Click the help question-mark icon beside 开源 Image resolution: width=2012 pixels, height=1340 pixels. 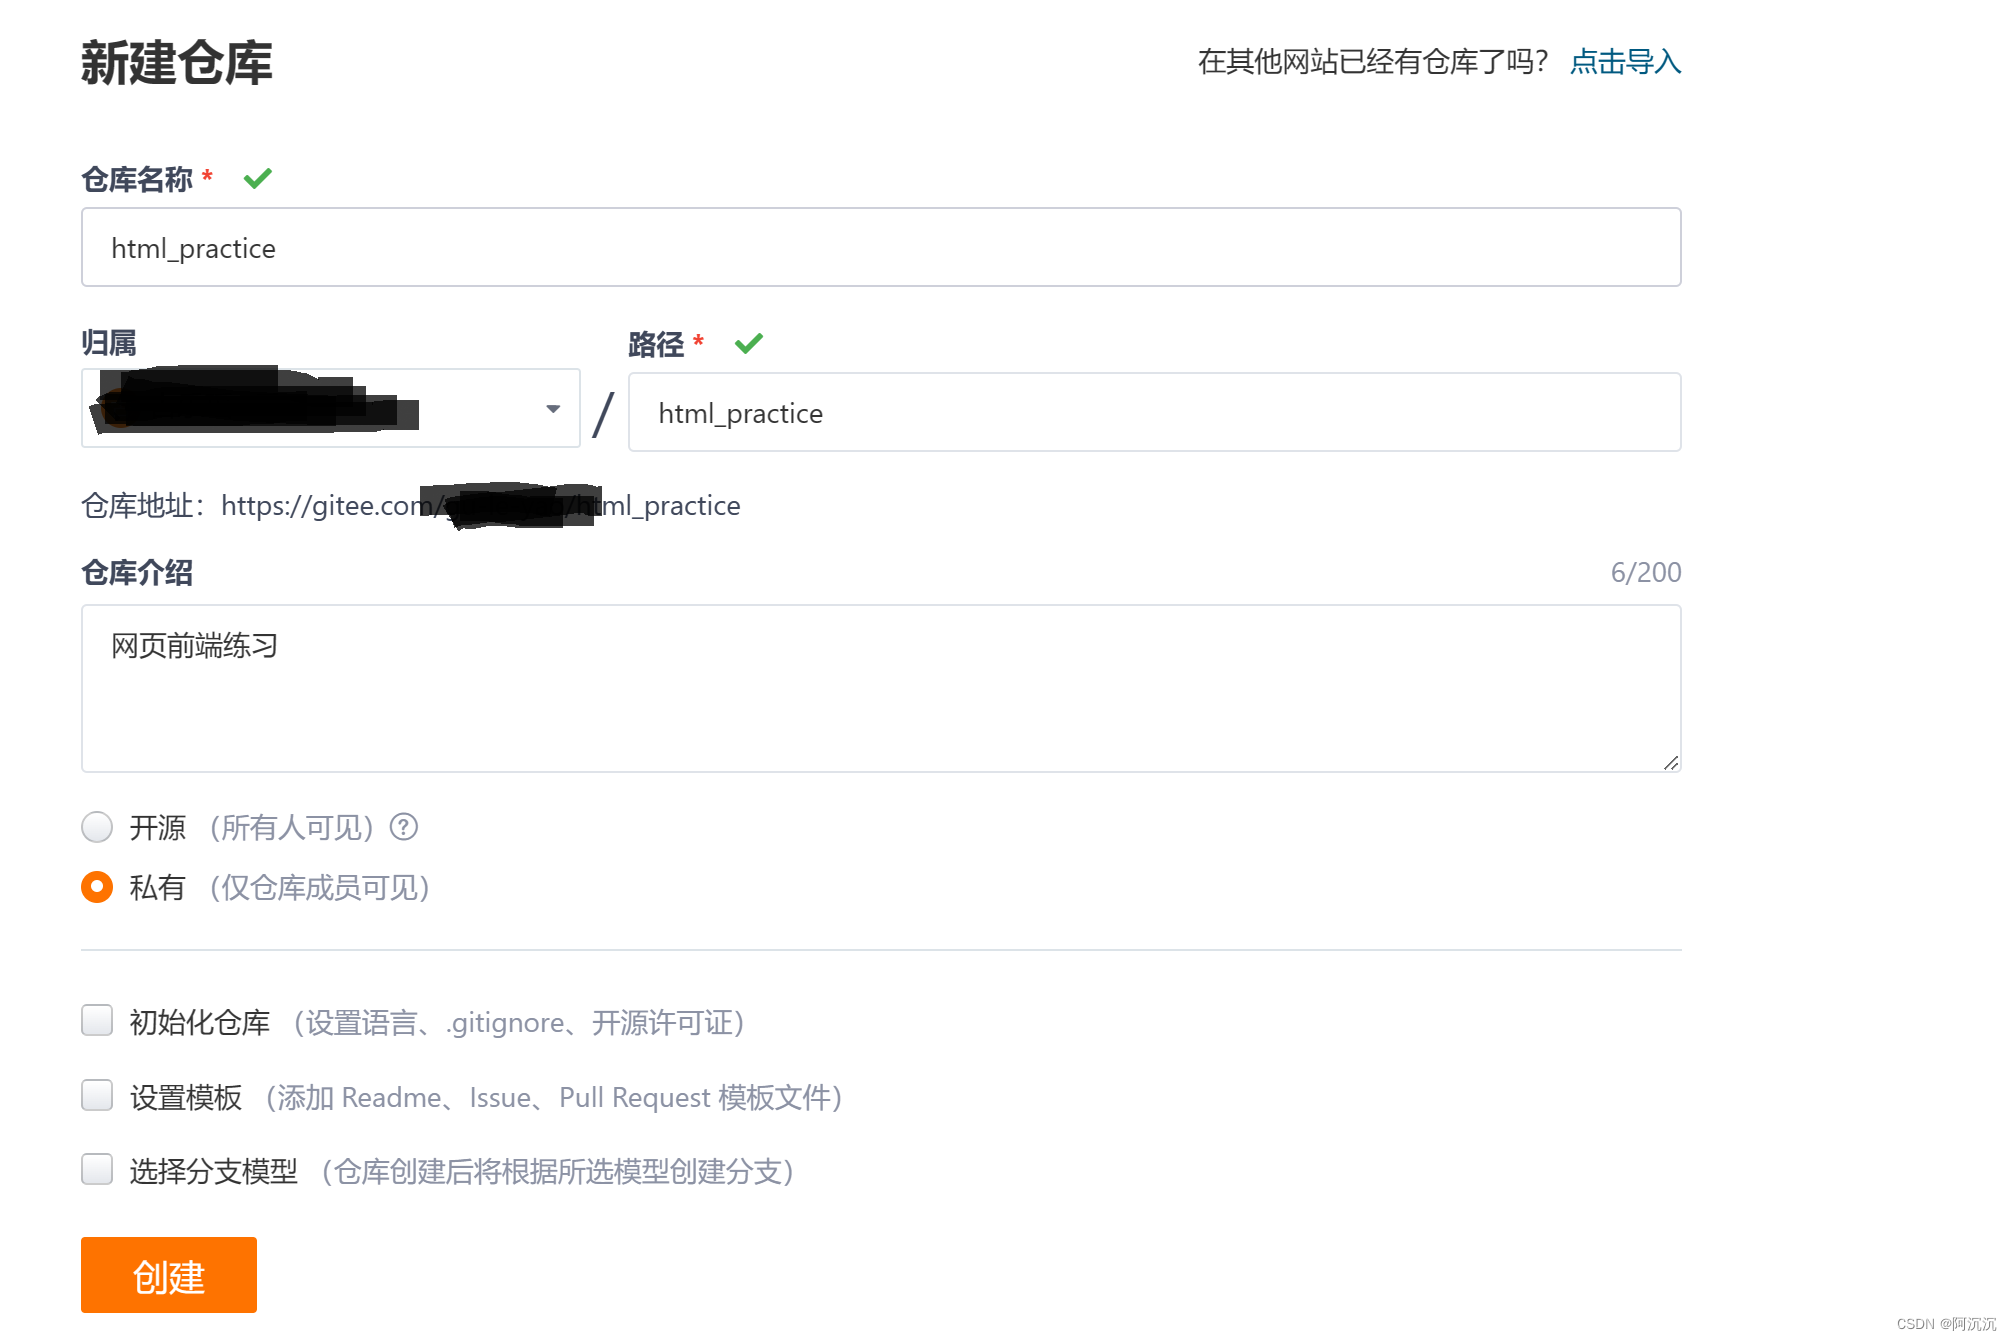click(404, 827)
